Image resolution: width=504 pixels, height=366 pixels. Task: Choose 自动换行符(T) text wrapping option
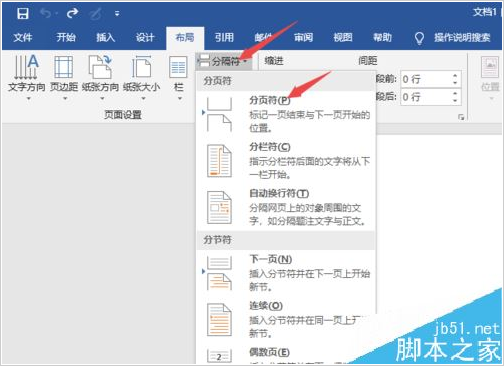pyautogui.click(x=287, y=207)
